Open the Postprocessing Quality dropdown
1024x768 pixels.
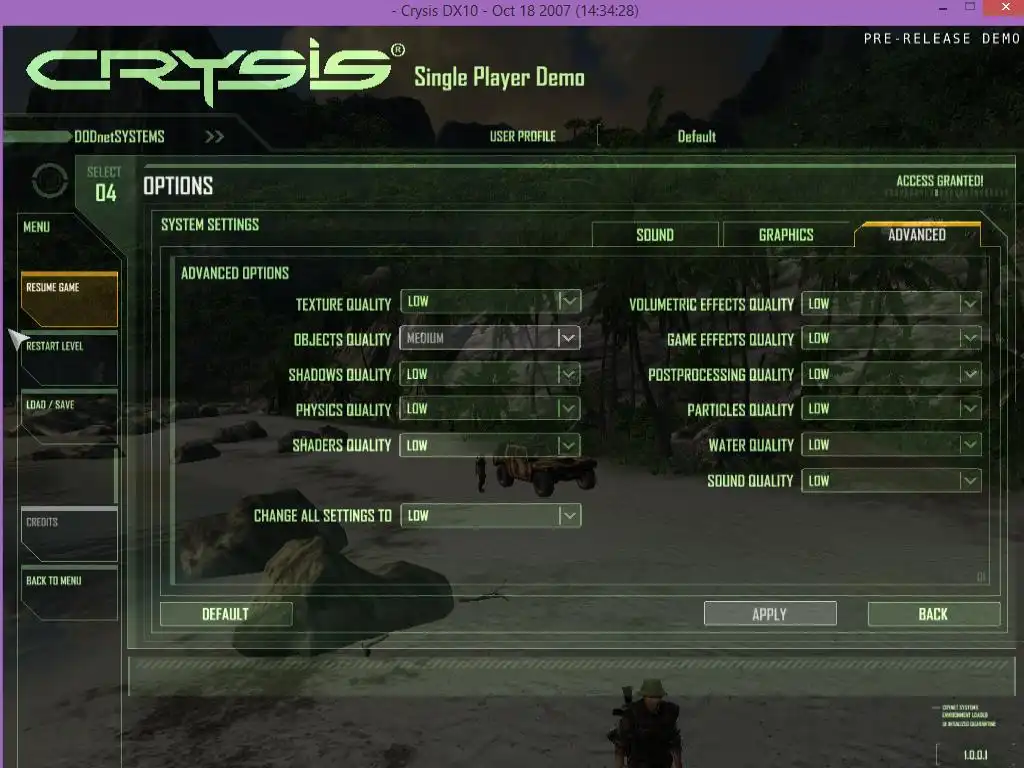tap(891, 374)
